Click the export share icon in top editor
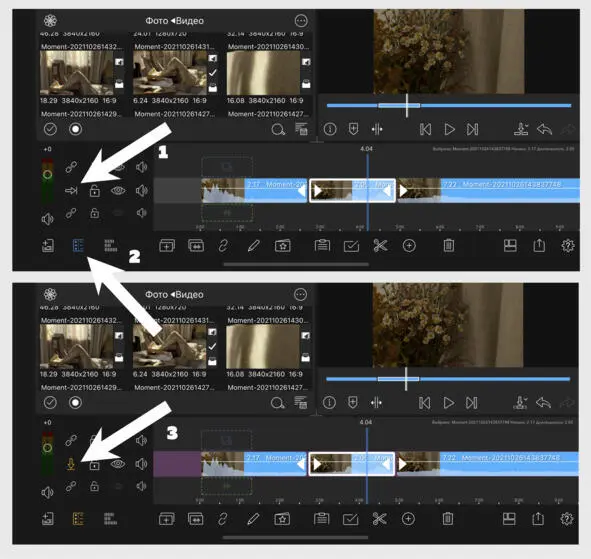 pos(539,245)
